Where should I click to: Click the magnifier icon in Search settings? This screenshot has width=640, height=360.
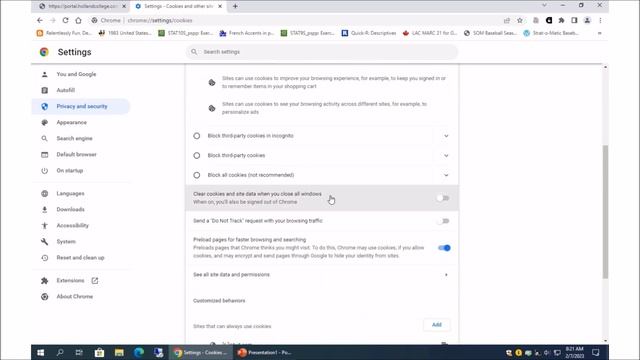click(194, 52)
